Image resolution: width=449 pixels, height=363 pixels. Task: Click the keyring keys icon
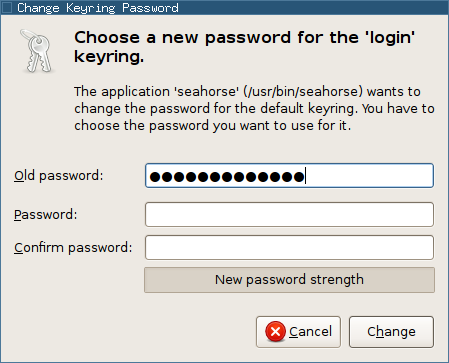tap(37, 51)
